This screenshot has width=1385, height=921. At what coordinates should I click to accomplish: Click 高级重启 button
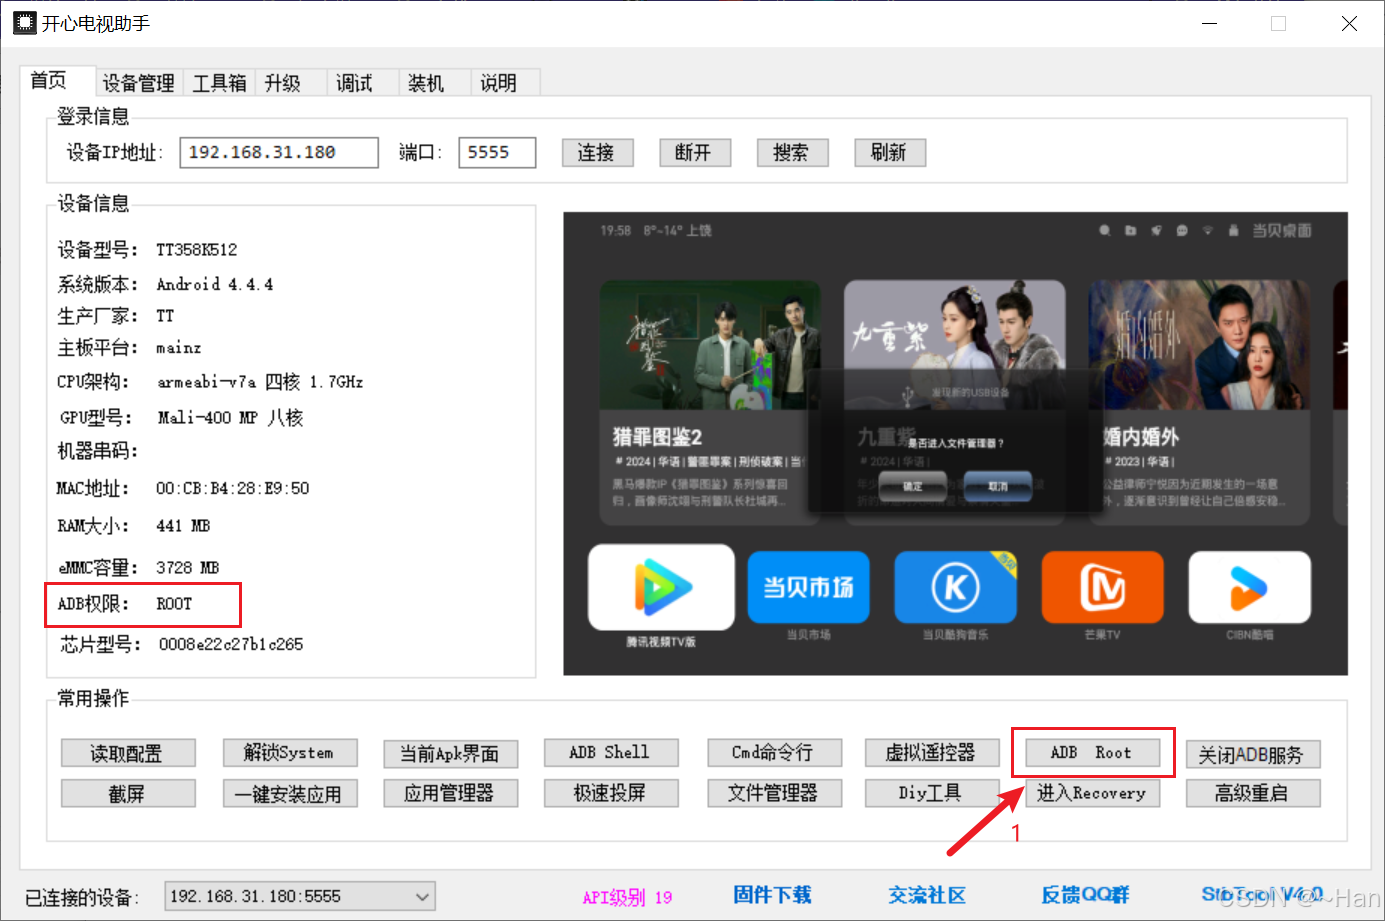point(1253,793)
